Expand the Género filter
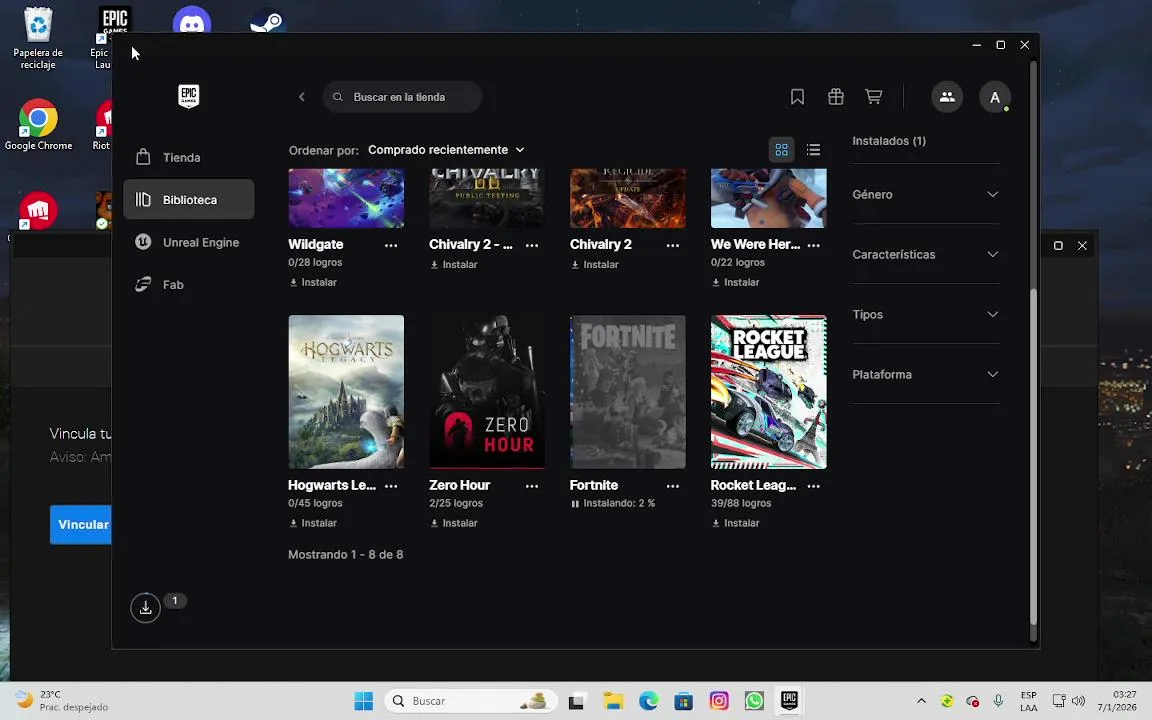Screen dimensions: 1152x720 (x=926, y=194)
